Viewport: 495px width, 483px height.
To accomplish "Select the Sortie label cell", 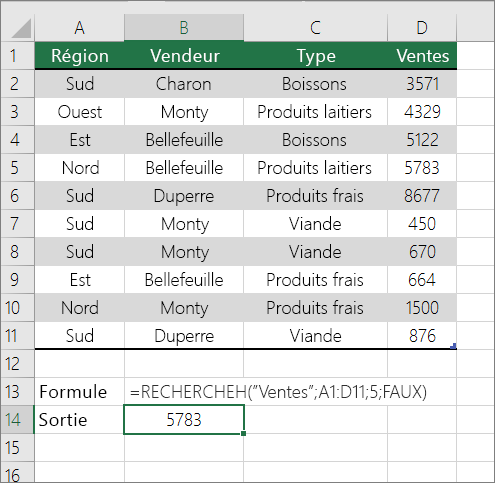I will coord(79,420).
